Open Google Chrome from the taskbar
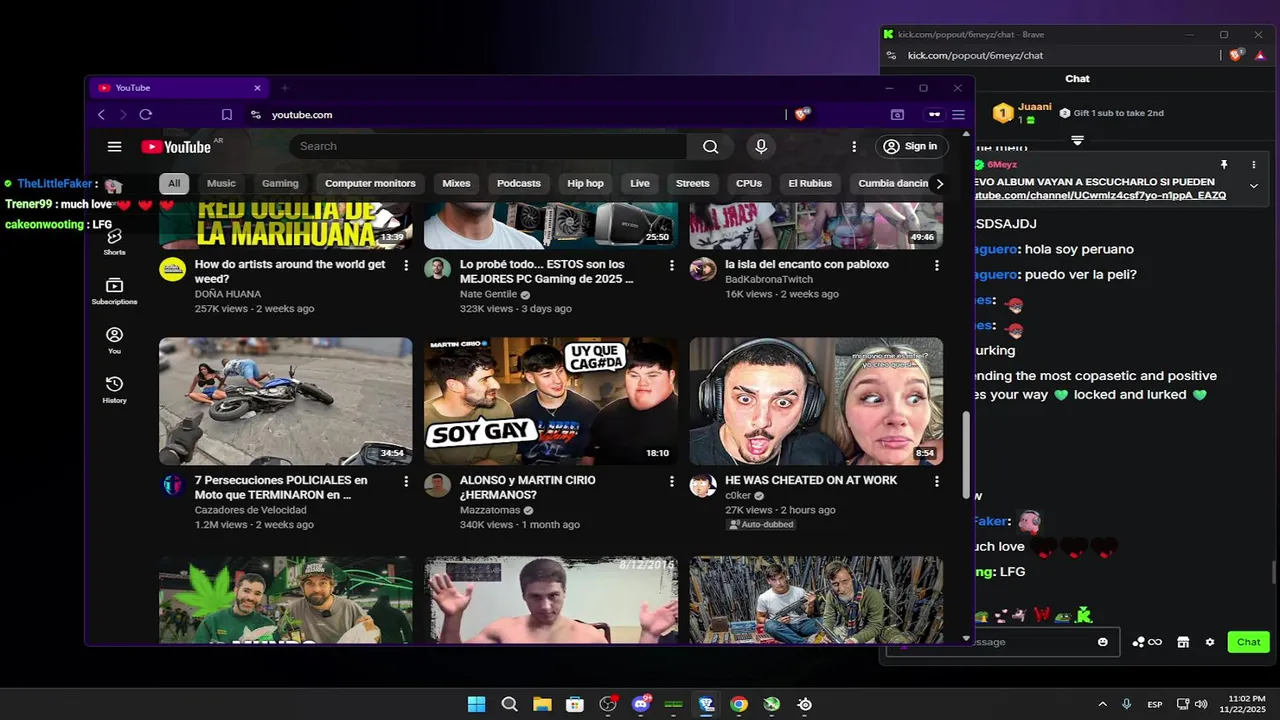 (739, 704)
